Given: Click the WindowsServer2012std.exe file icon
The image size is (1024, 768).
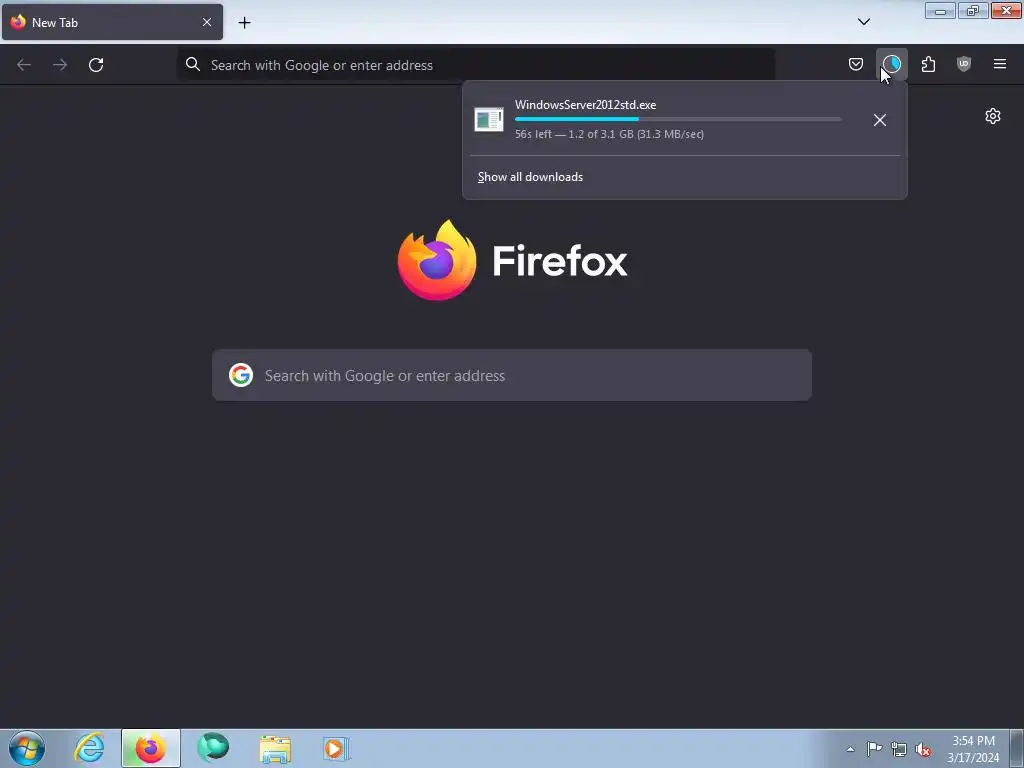Looking at the screenshot, I should click(488, 120).
